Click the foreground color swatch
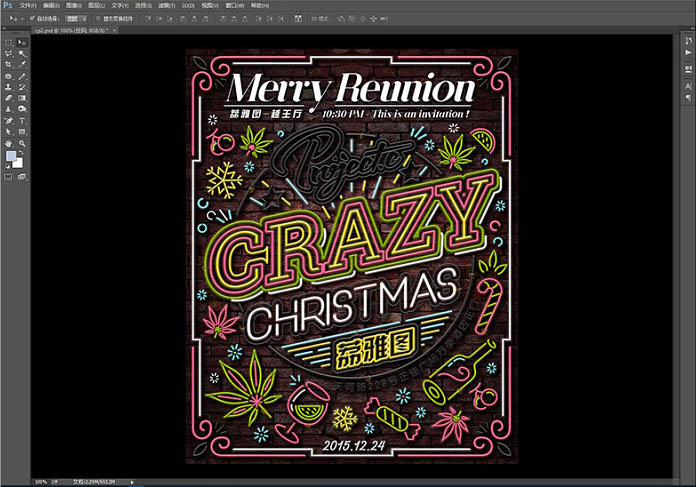Screen dimensions: 696x487 pos(11,157)
